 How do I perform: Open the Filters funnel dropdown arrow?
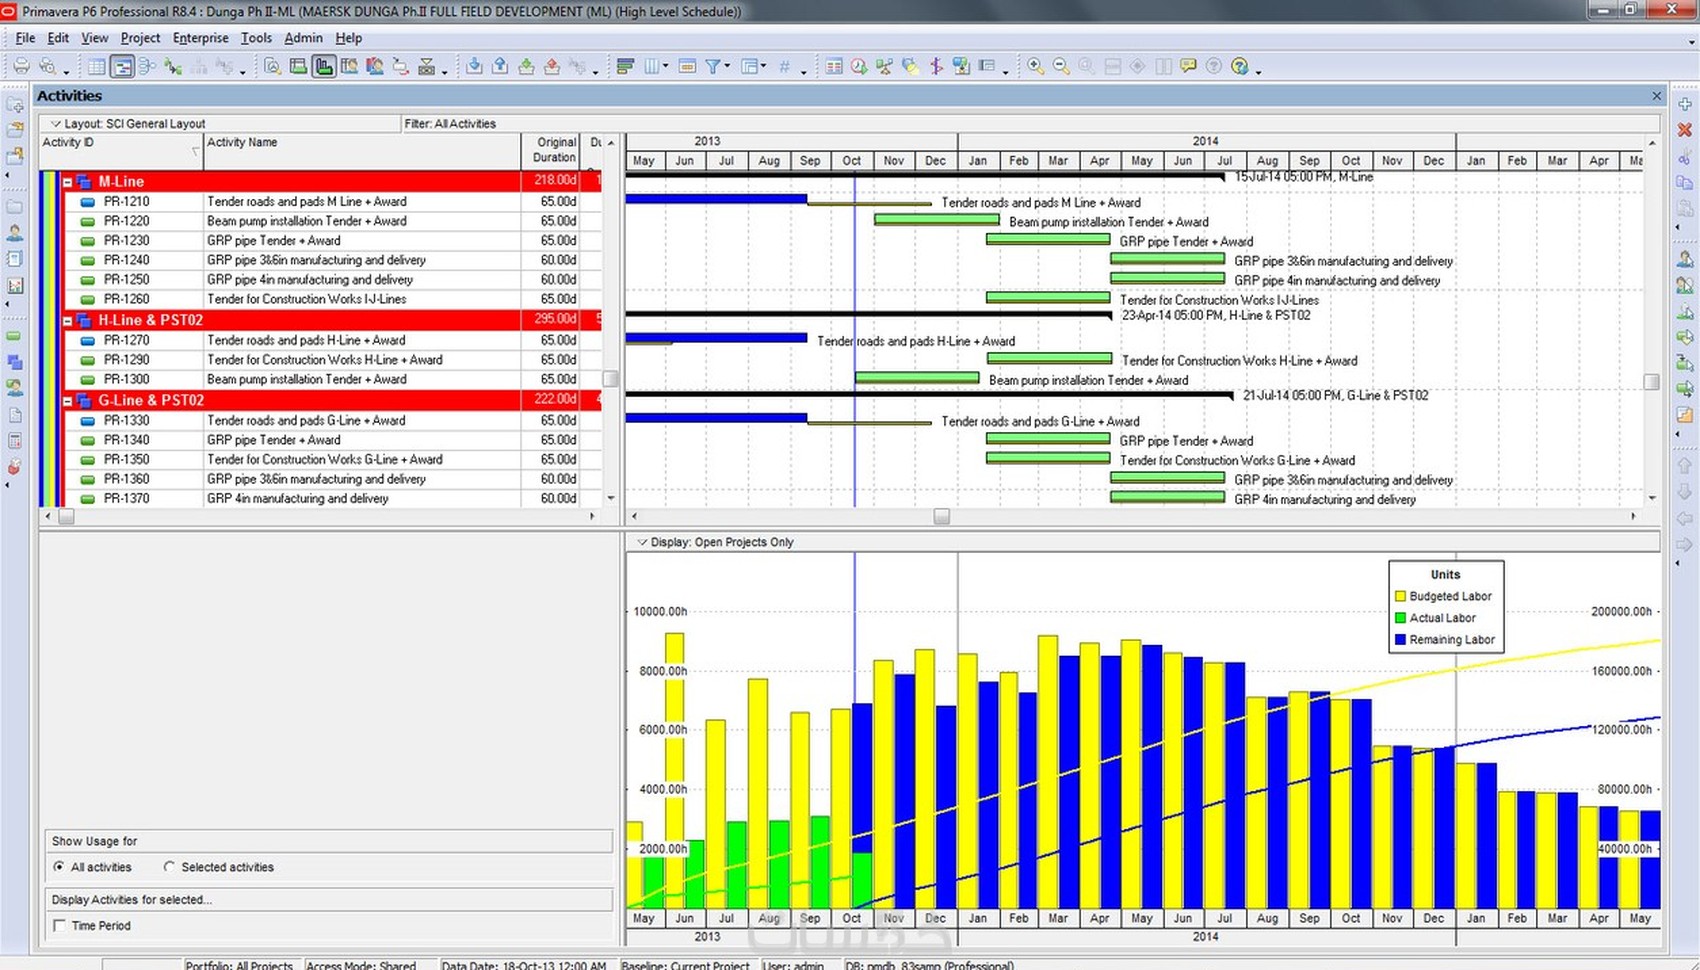tap(727, 67)
